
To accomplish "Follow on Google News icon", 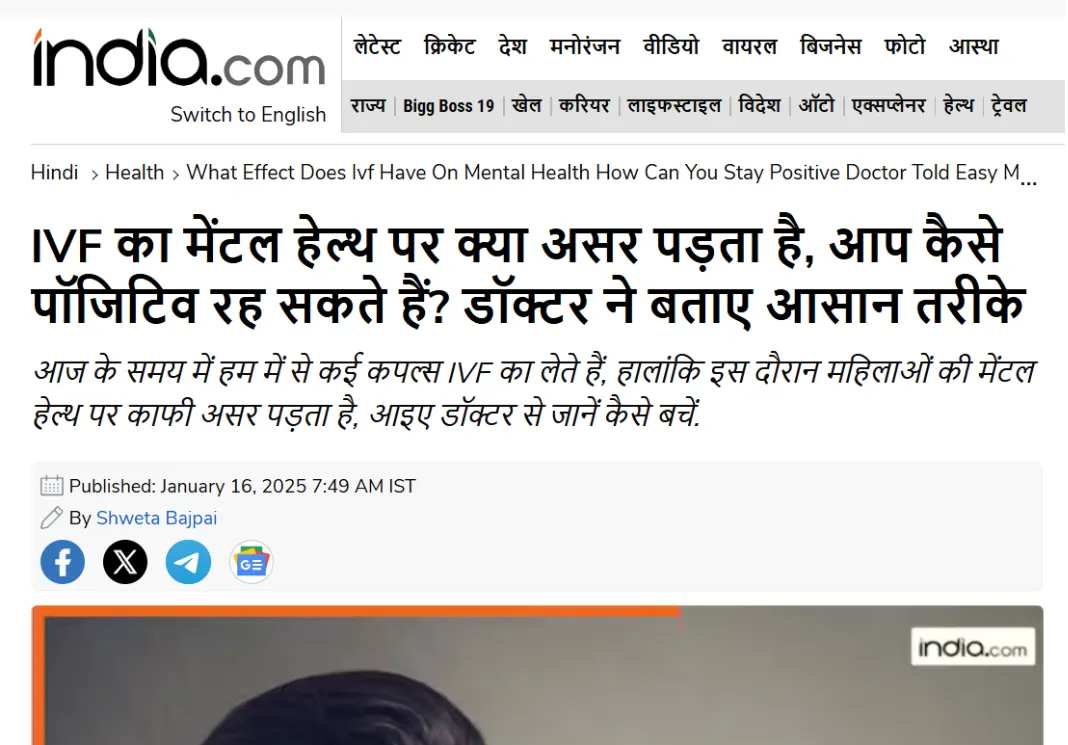I will click(251, 562).
